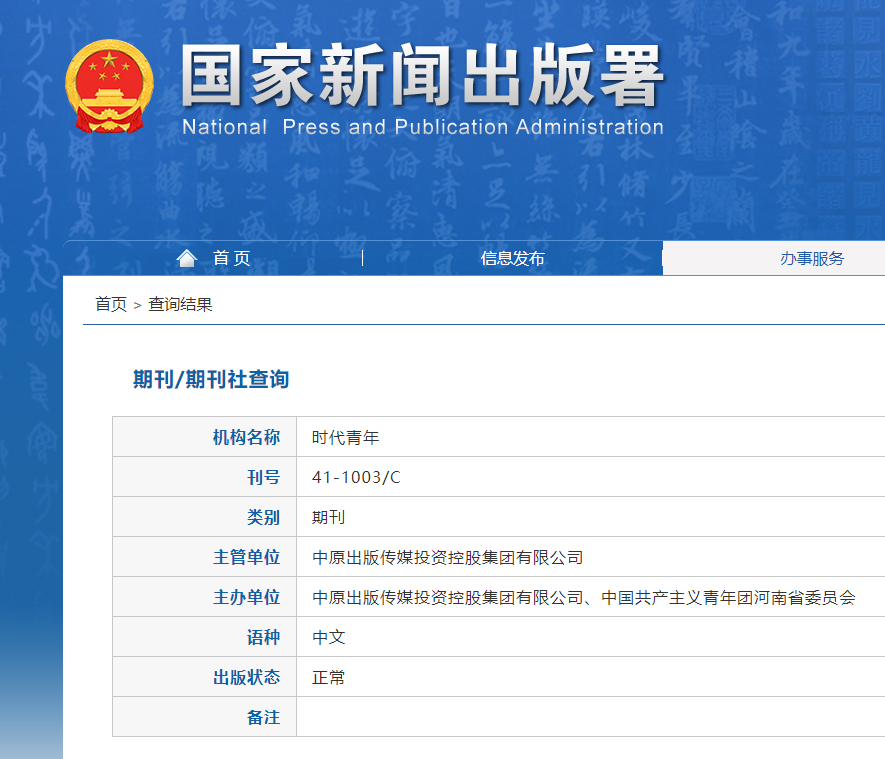The height and width of the screenshot is (759, 885).
Task: Click the 查询结果 breadcrumb text
Action: click(180, 305)
